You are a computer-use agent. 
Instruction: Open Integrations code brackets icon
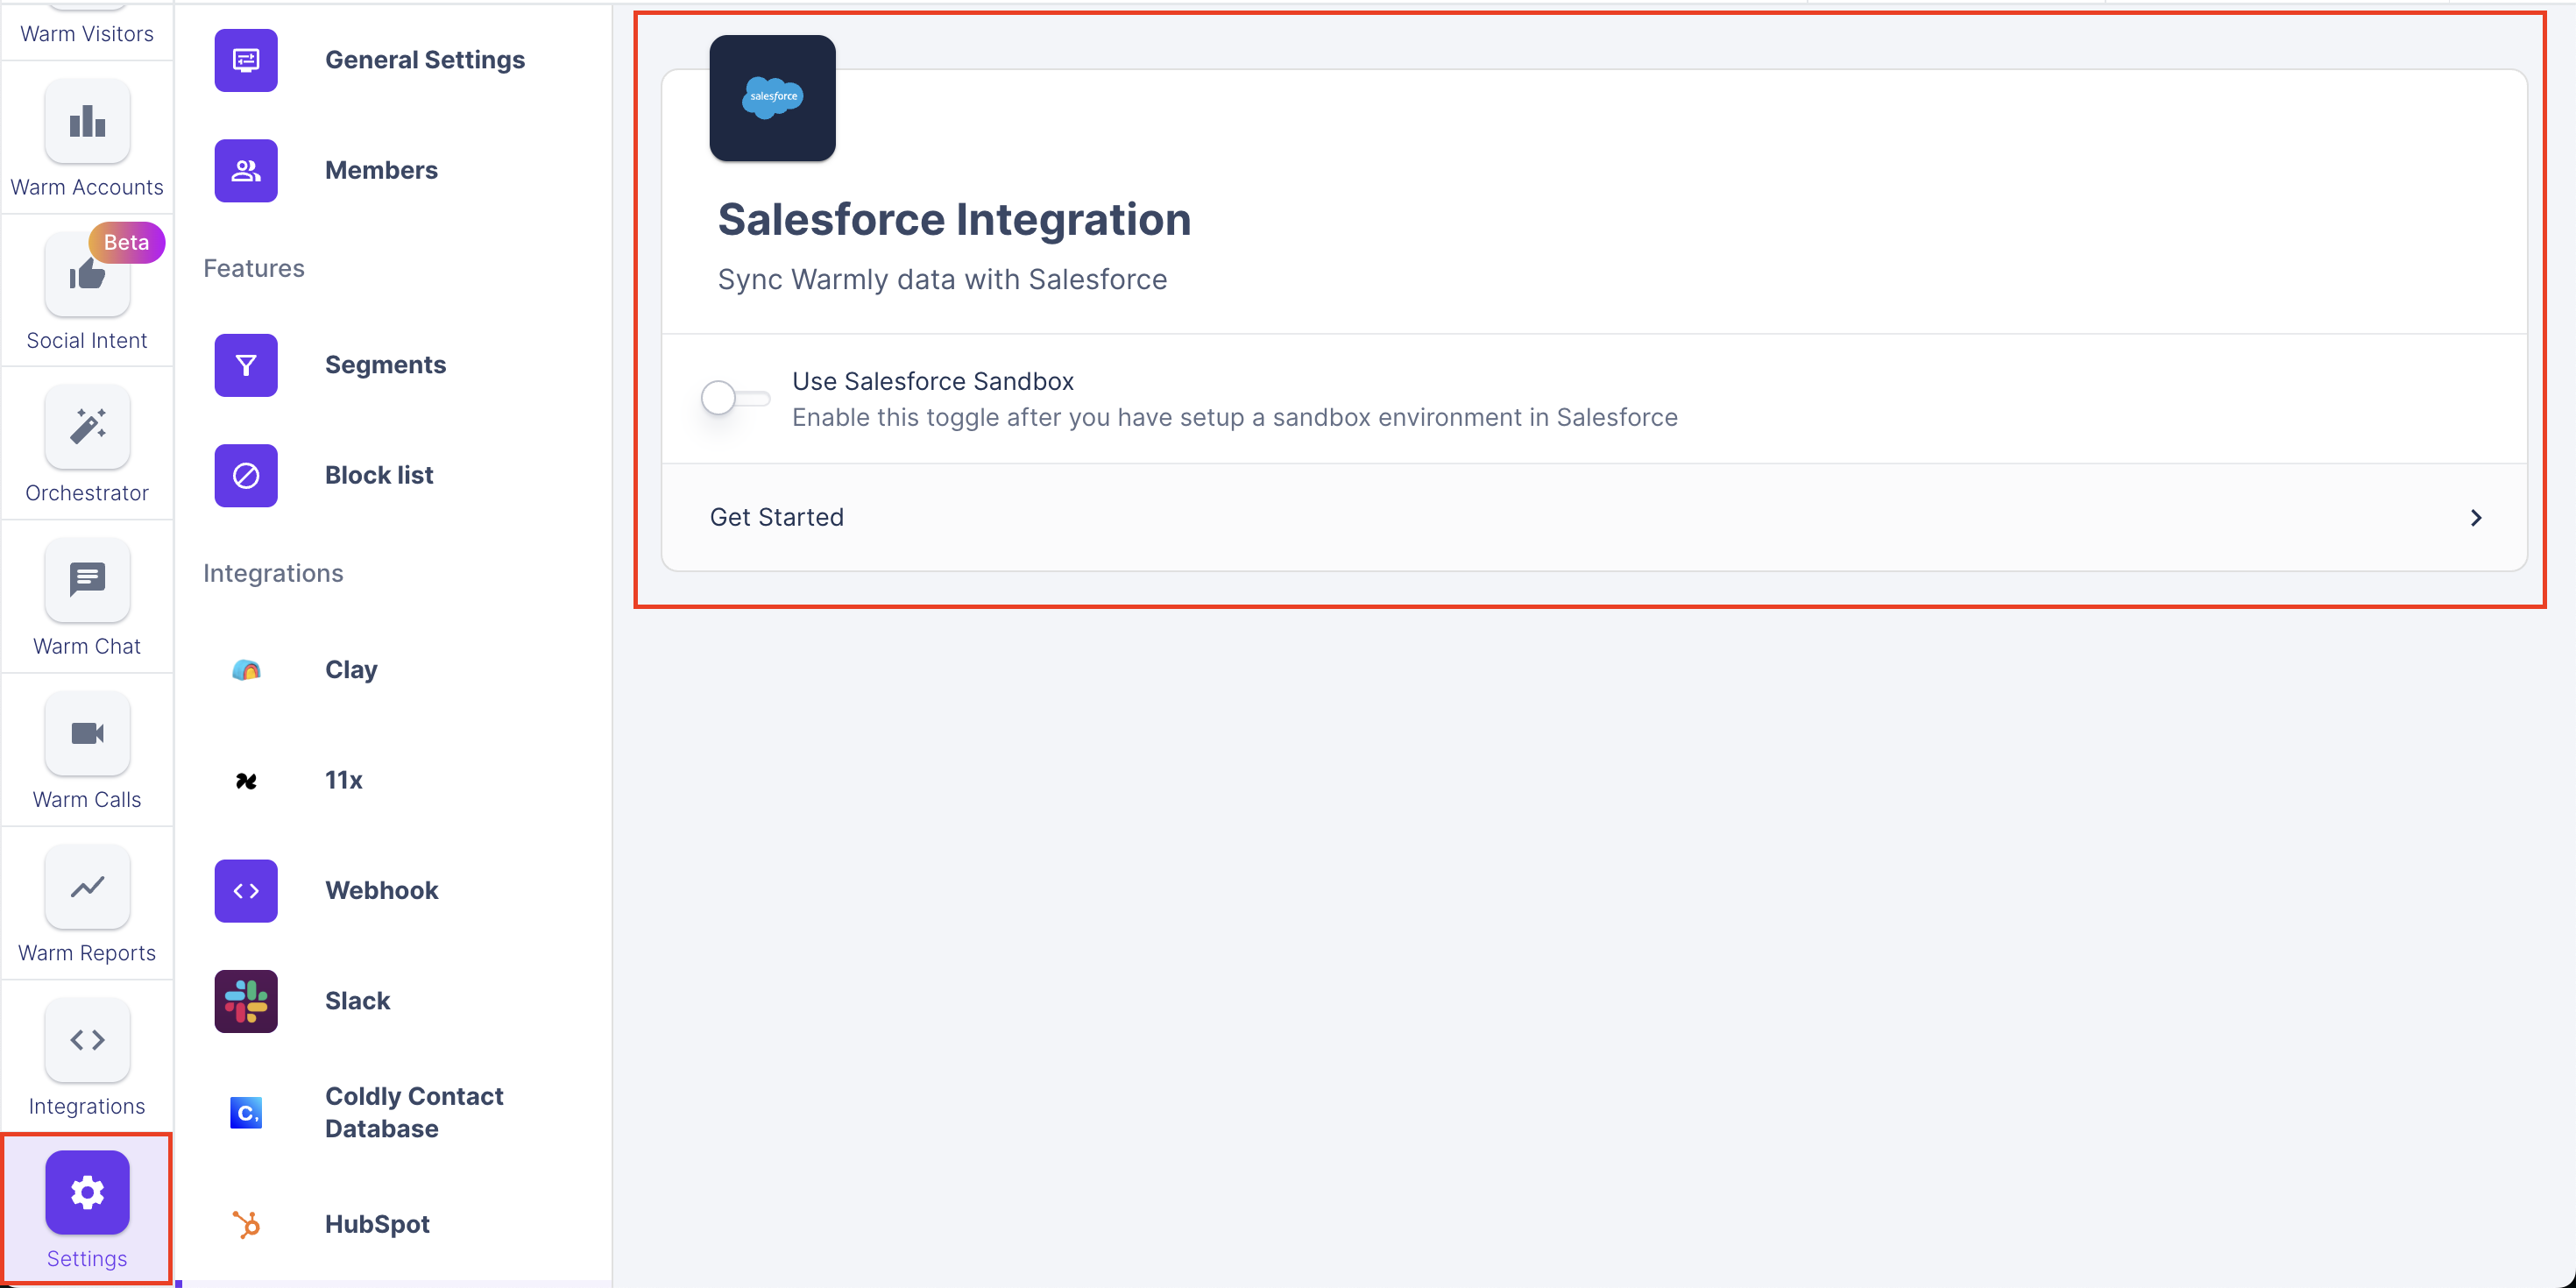(87, 1039)
